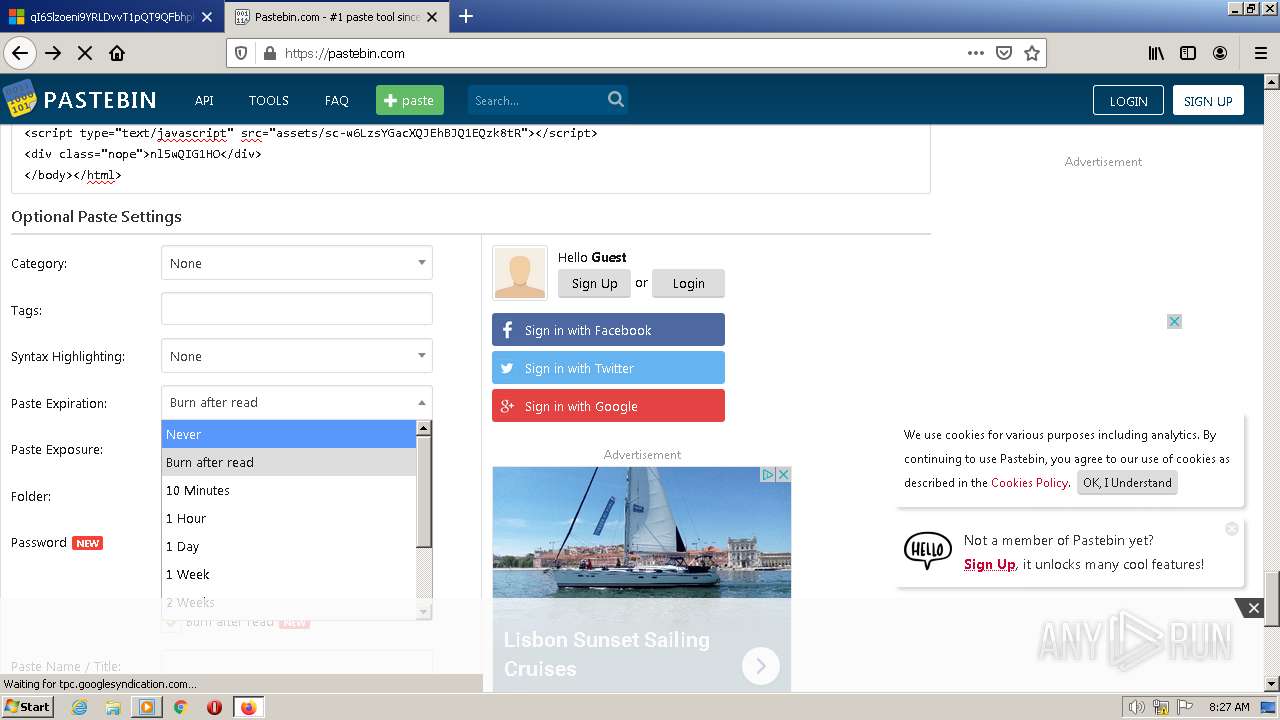Choose 1 Week expiration
This screenshot has width=1280, height=720.
[x=289, y=574]
